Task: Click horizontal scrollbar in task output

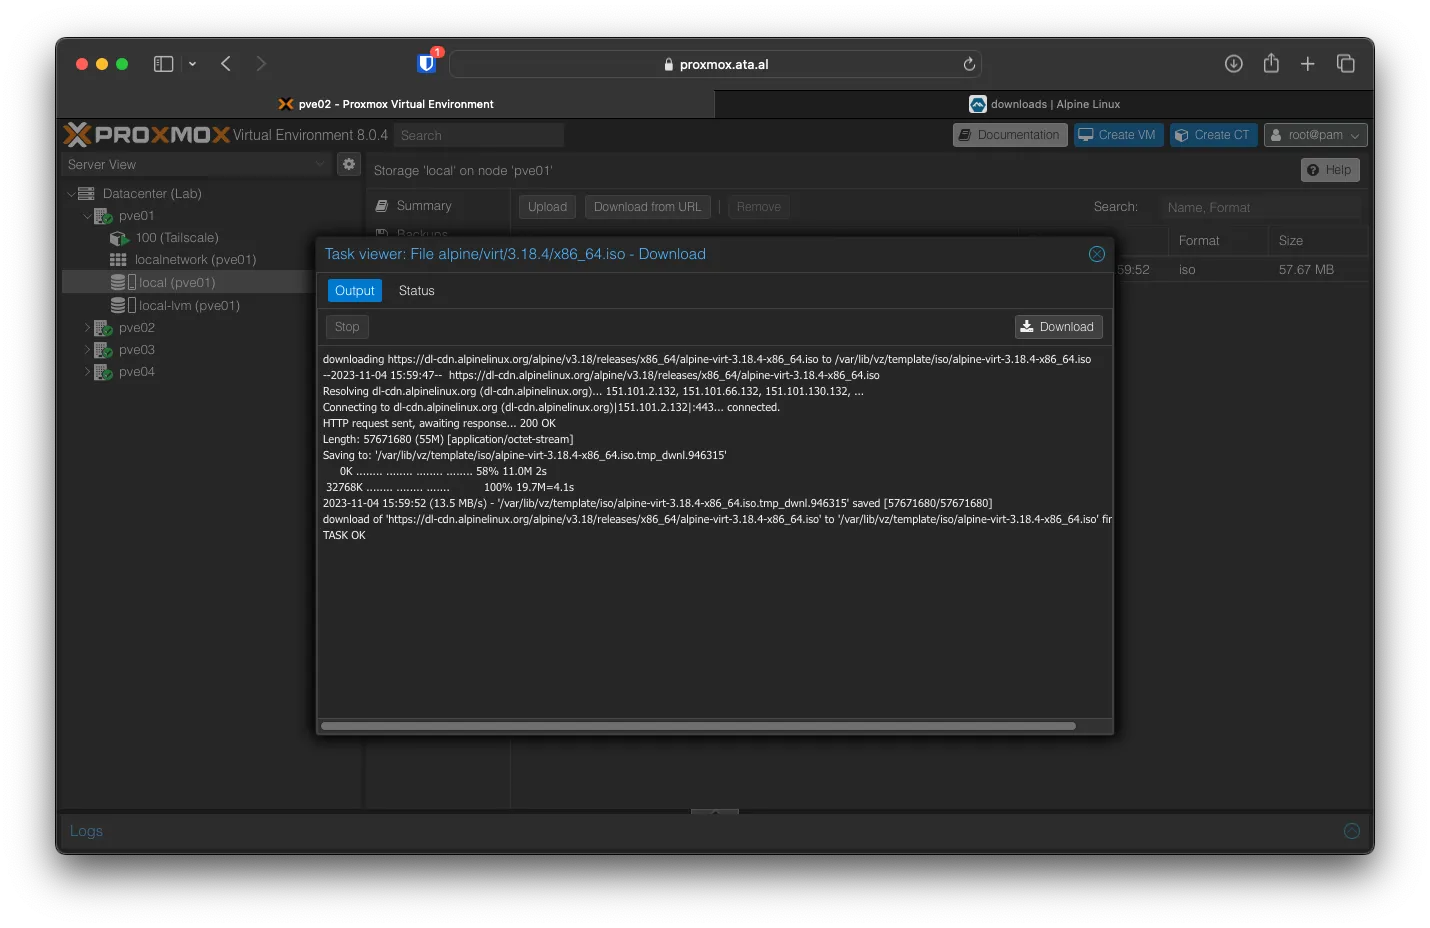Action: click(698, 726)
